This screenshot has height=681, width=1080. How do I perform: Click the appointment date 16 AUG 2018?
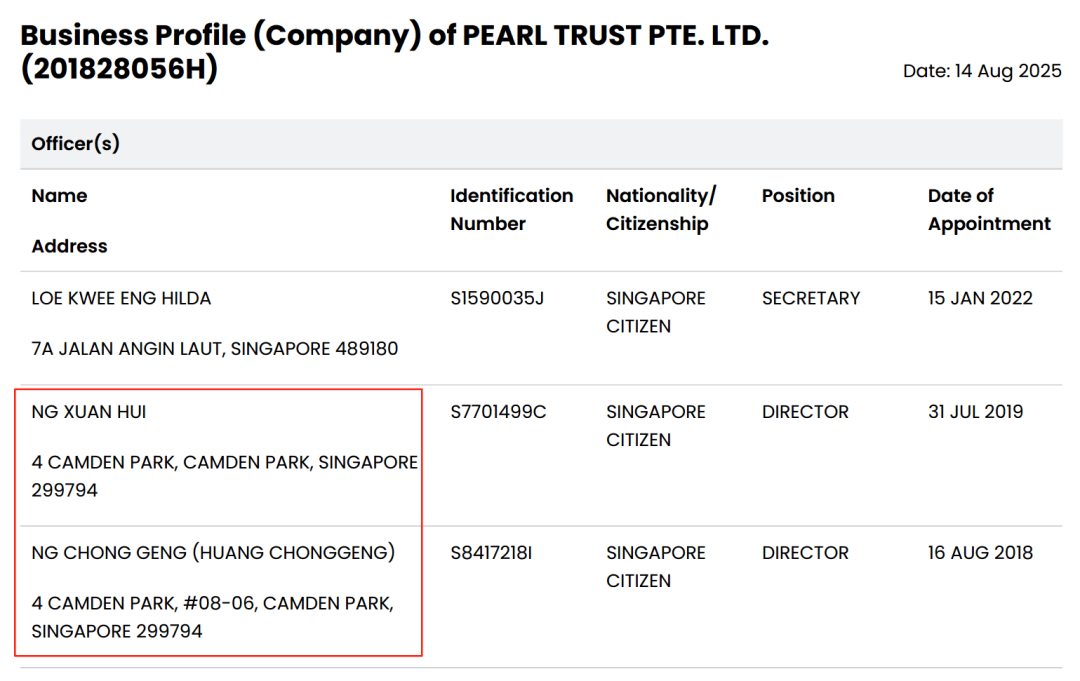click(x=980, y=553)
